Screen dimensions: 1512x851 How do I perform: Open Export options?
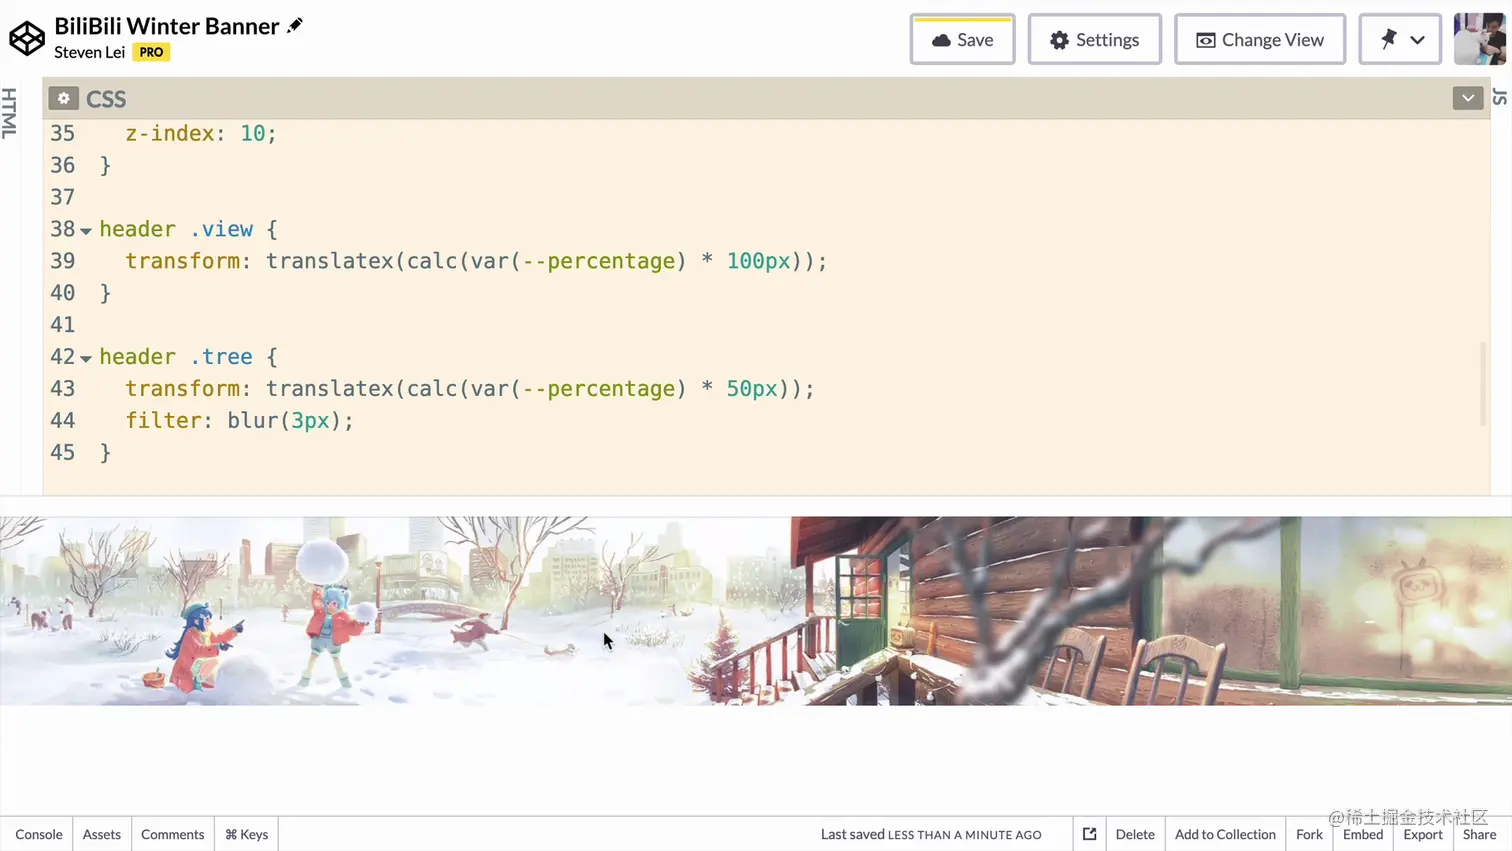tap(1423, 834)
